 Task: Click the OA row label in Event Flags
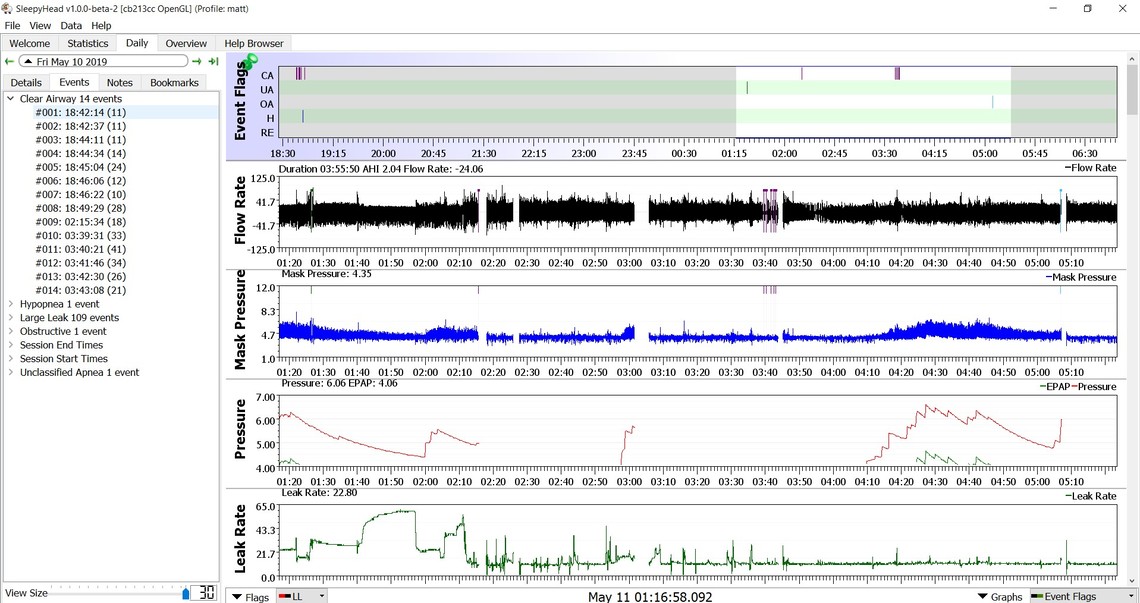point(267,104)
